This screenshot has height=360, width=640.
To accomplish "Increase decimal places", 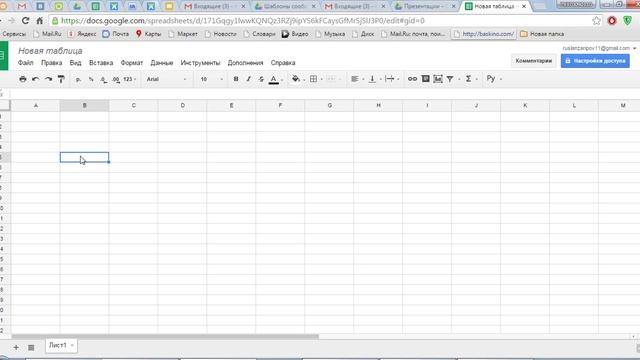I will (116, 79).
